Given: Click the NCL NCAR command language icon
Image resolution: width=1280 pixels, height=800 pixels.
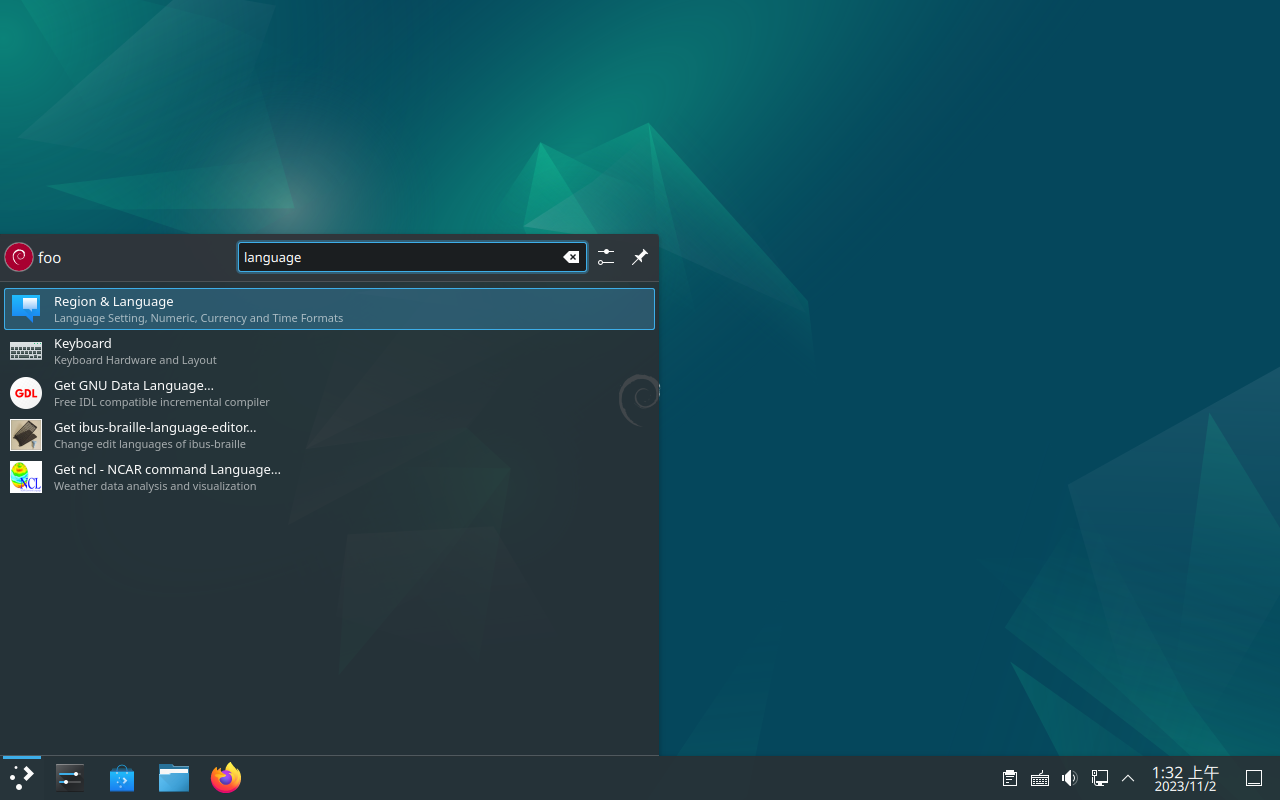Looking at the screenshot, I should tap(26, 477).
